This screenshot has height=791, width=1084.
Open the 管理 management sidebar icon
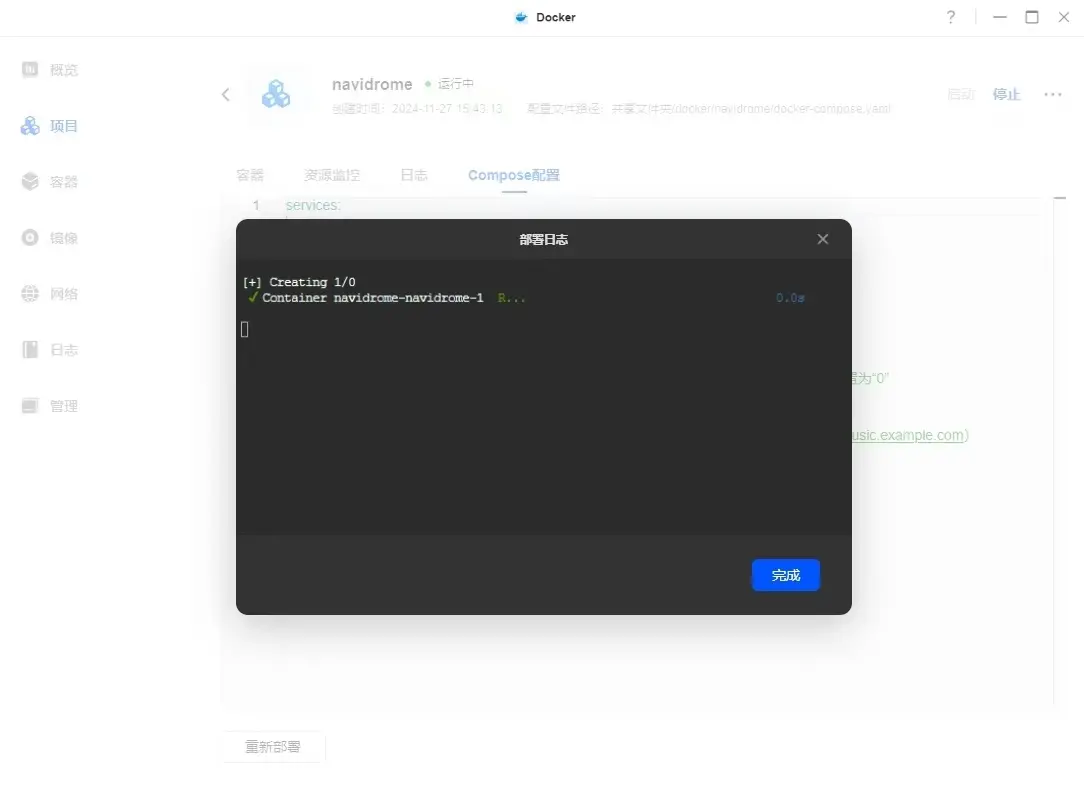30,405
